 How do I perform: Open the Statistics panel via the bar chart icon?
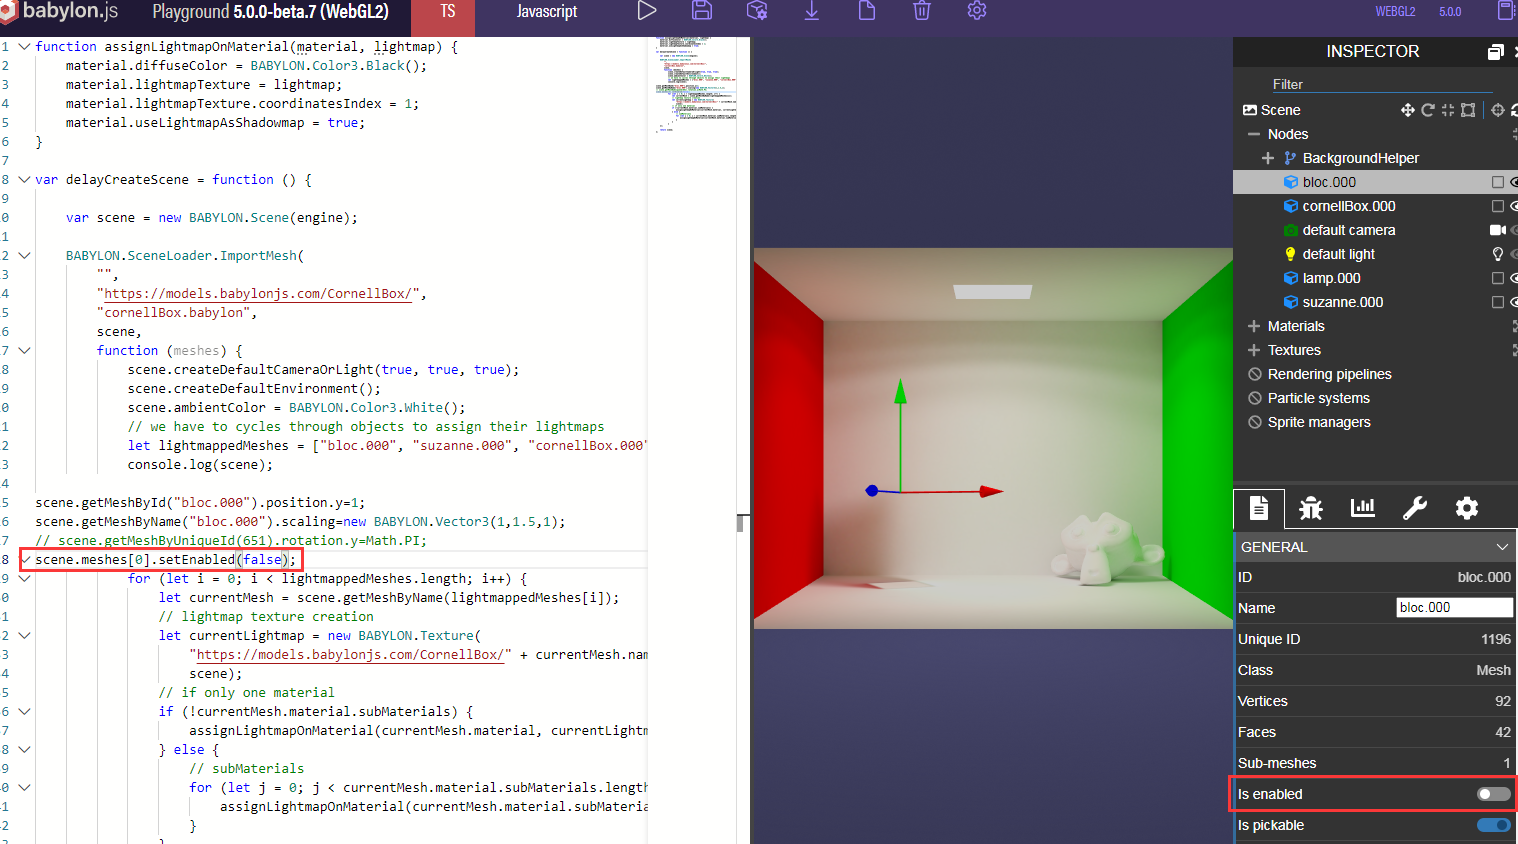click(1362, 508)
